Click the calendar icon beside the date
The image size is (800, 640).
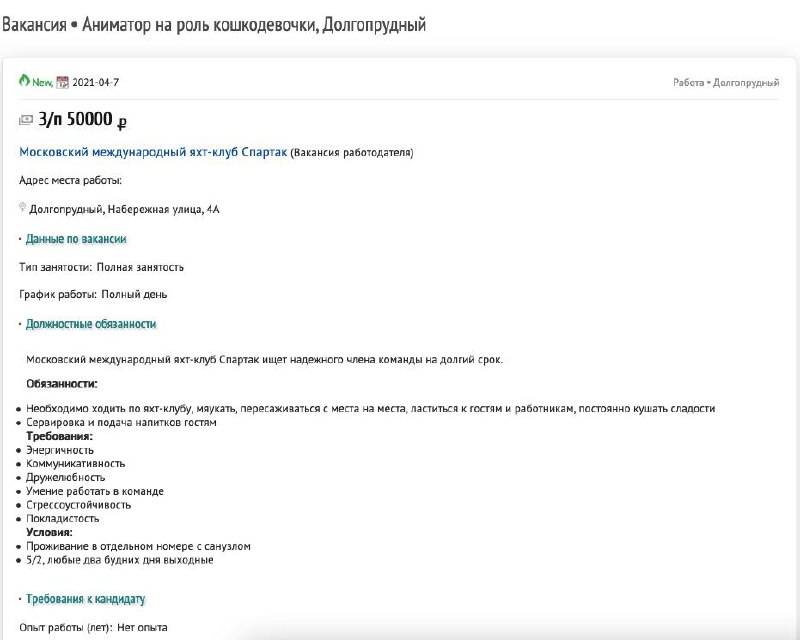point(62,82)
